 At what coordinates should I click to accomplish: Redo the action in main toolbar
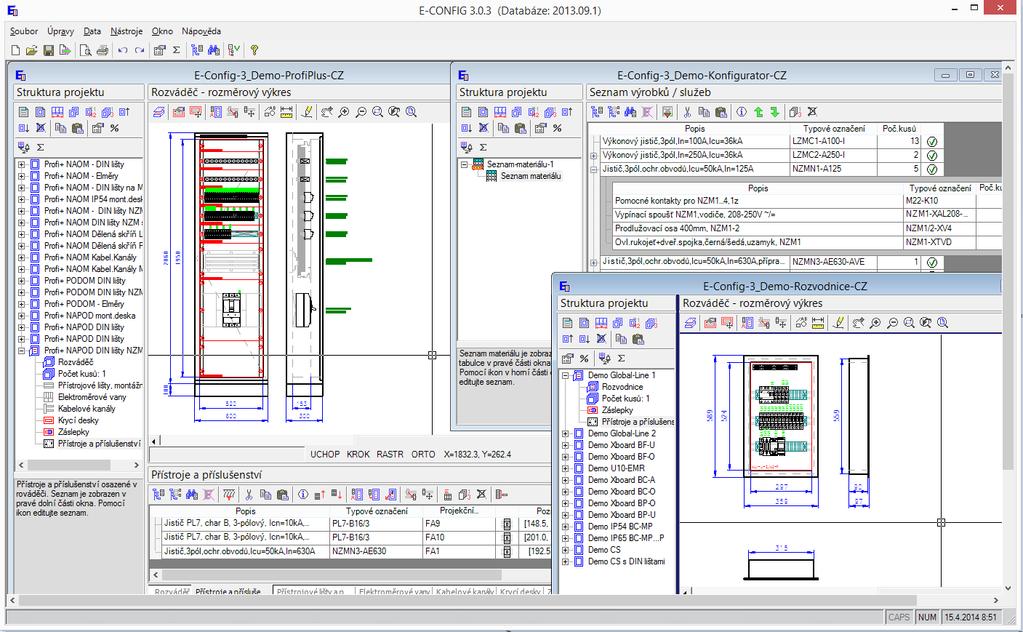[139, 50]
